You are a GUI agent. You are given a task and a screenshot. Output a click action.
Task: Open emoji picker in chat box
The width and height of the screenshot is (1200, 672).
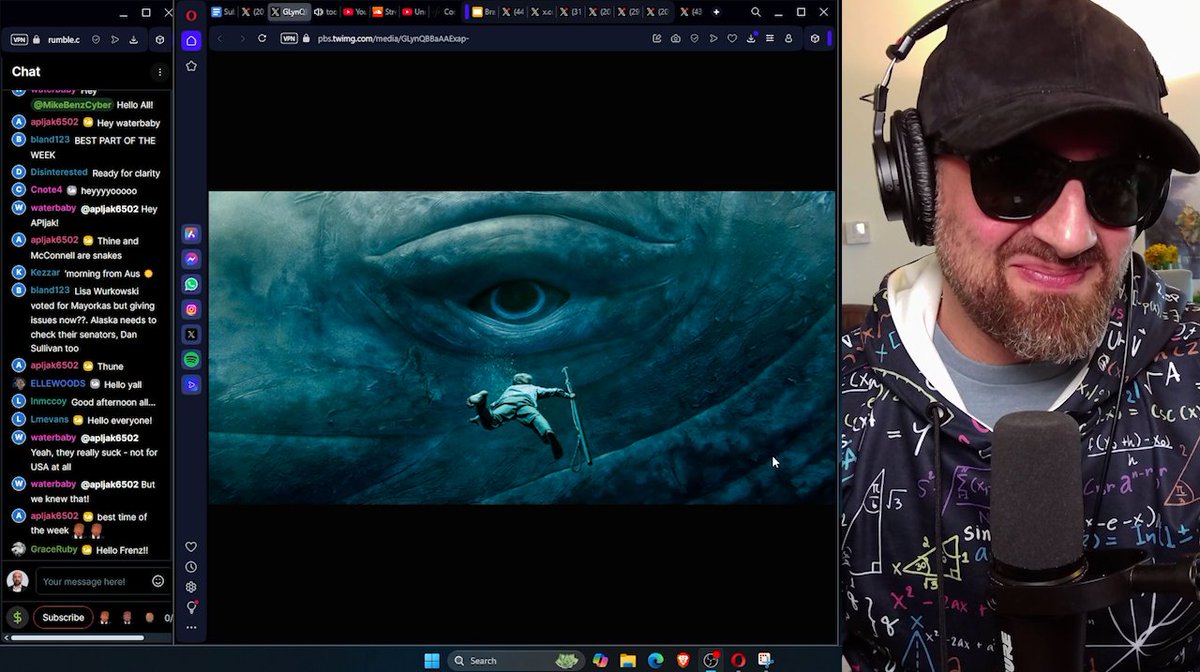point(158,581)
